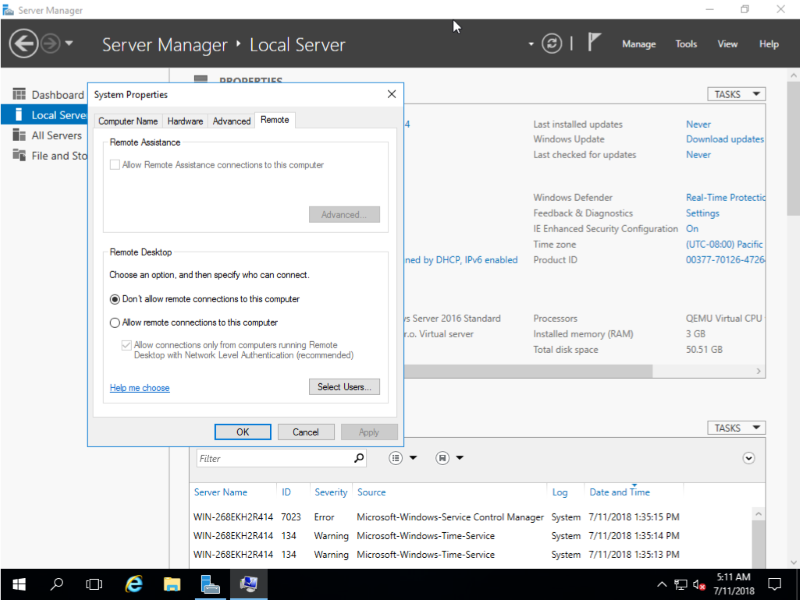
Task: Expand the Events panel circular chevron
Action: click(x=748, y=458)
